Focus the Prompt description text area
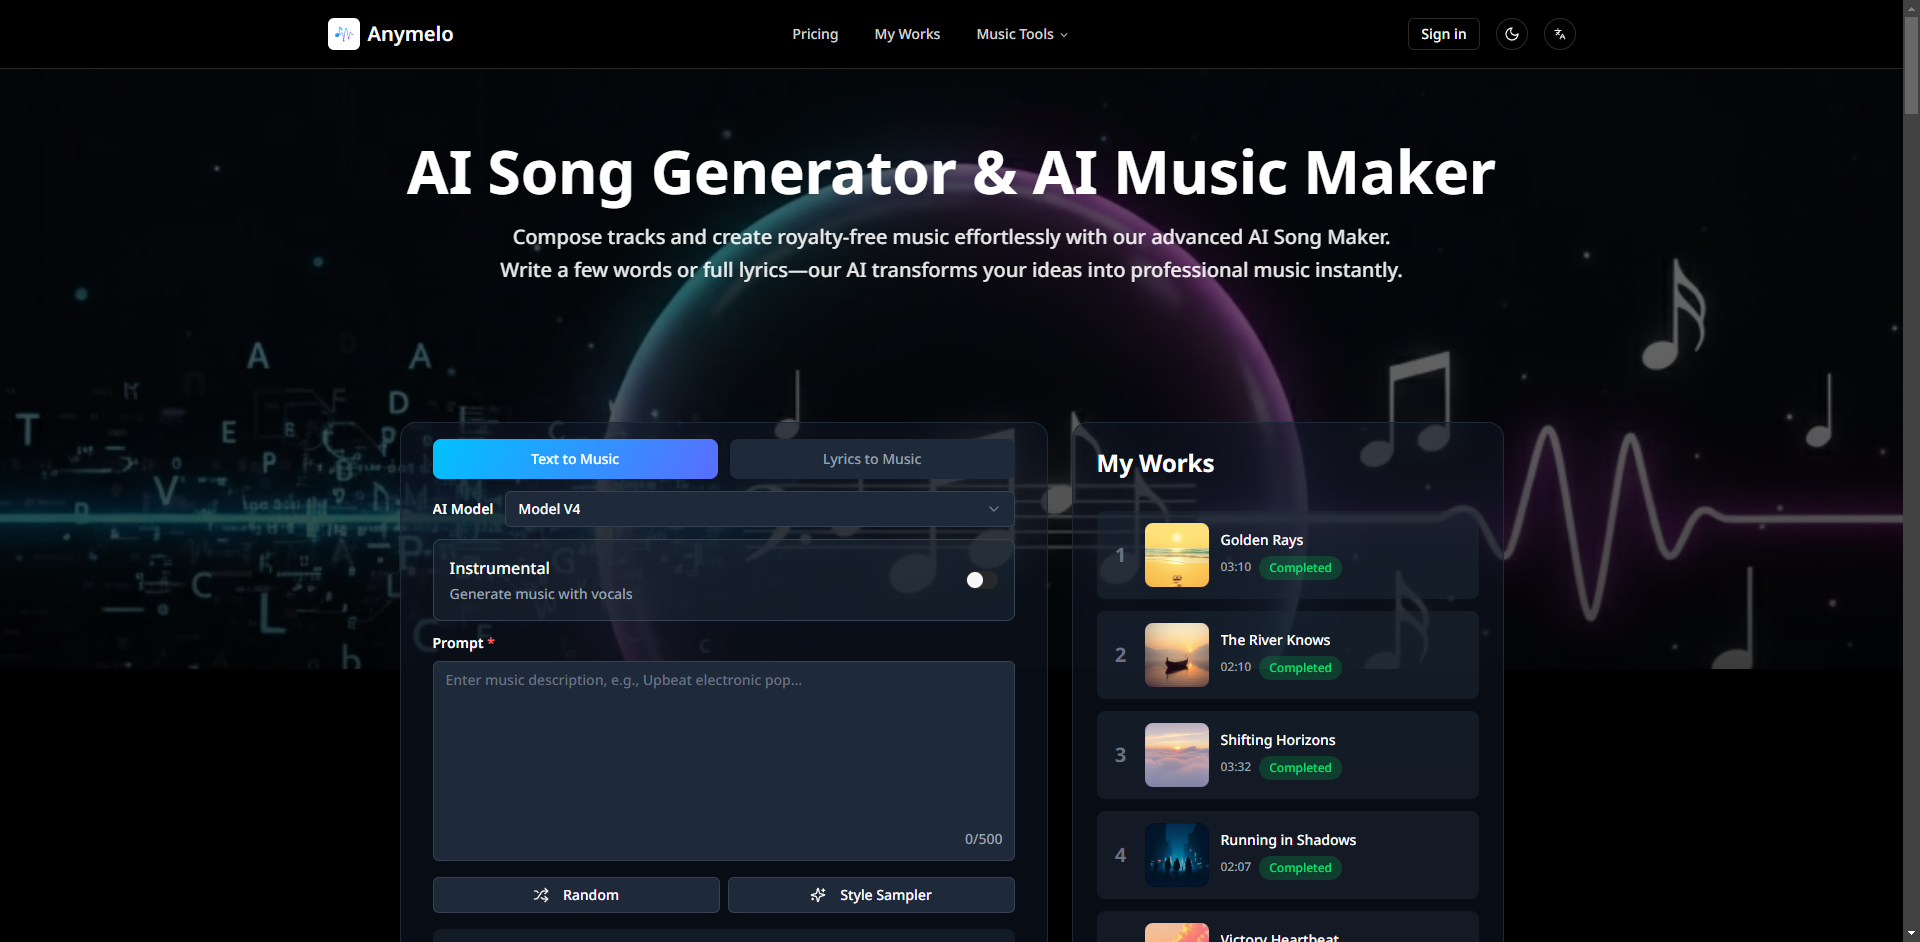Screen dimensions: 1920x942 tap(723, 760)
